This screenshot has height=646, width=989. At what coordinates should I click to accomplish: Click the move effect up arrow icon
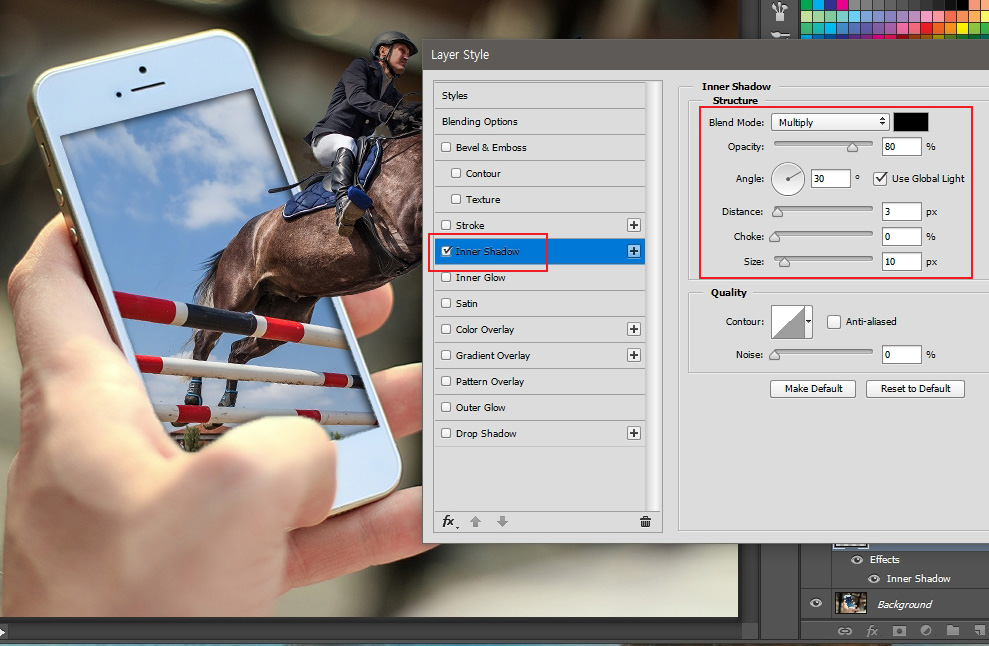476,522
